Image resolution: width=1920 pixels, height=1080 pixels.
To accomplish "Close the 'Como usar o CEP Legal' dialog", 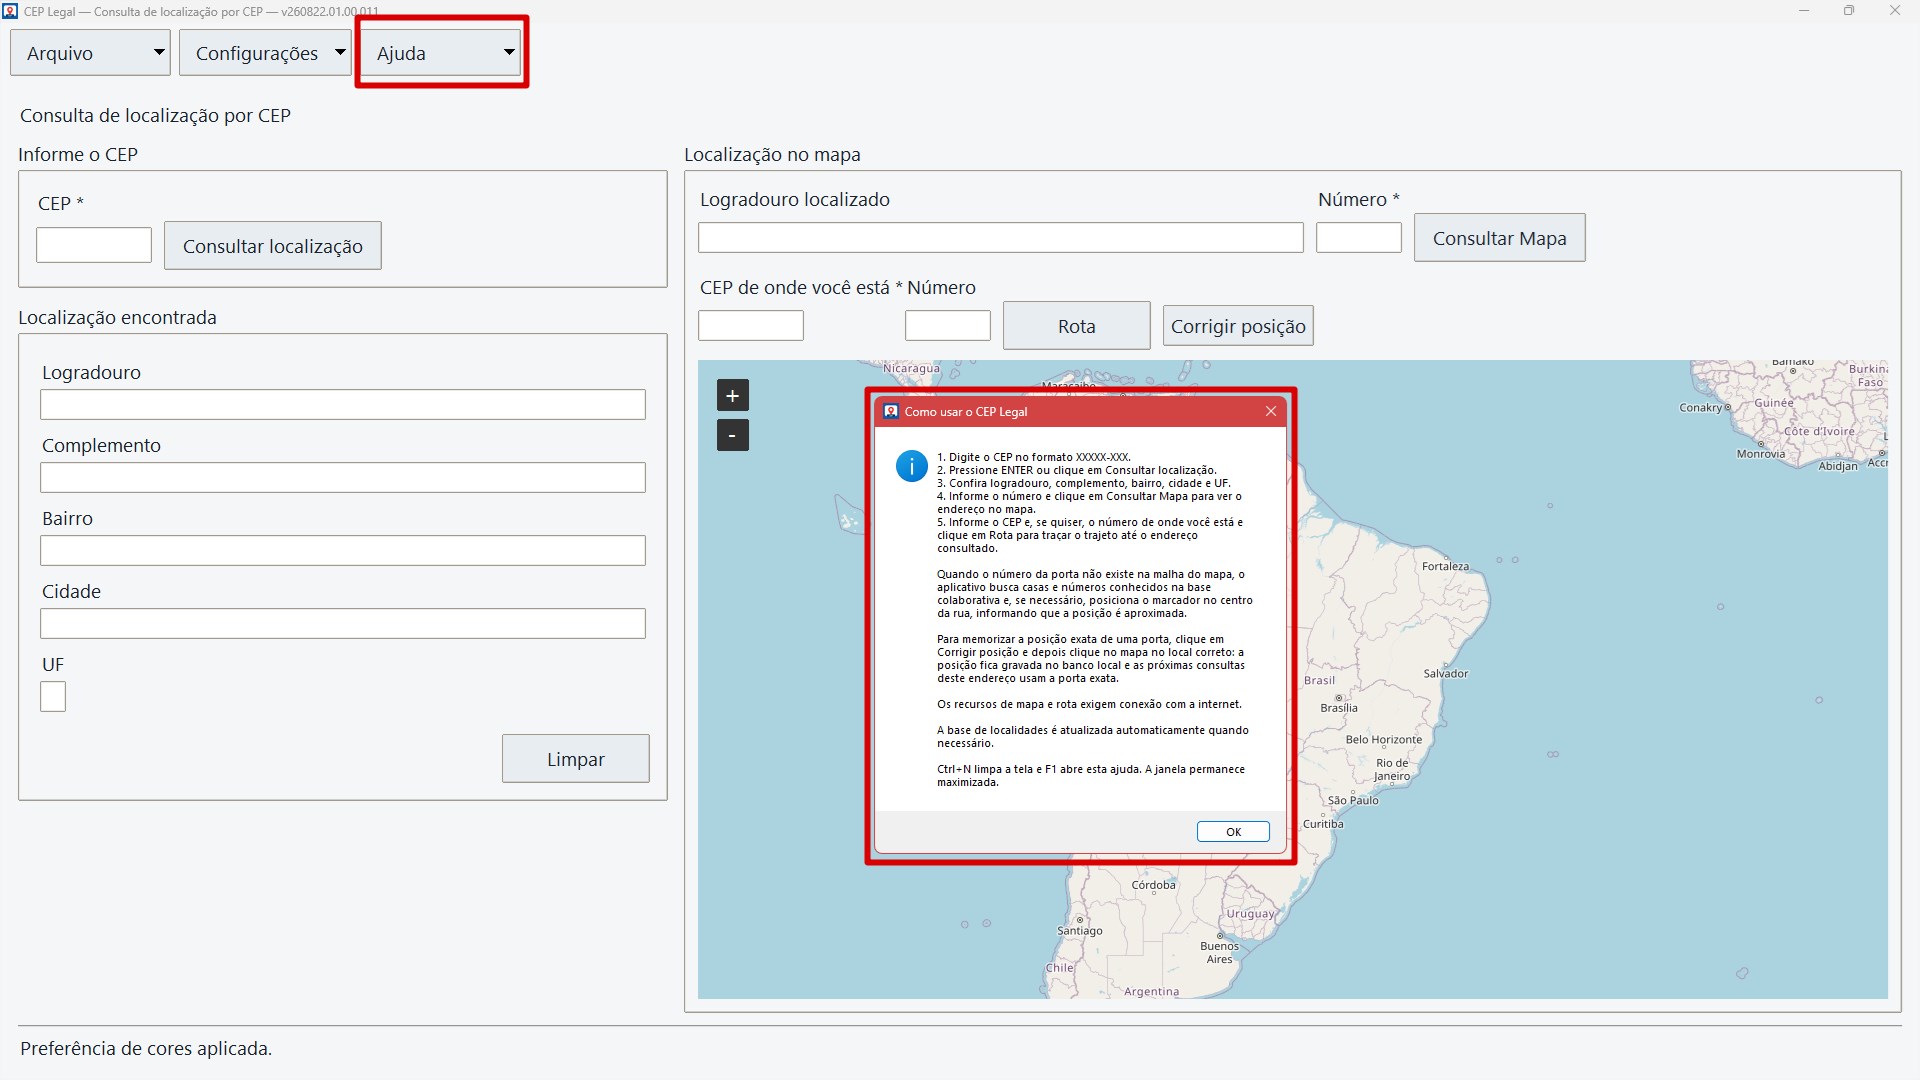I will click(1270, 411).
